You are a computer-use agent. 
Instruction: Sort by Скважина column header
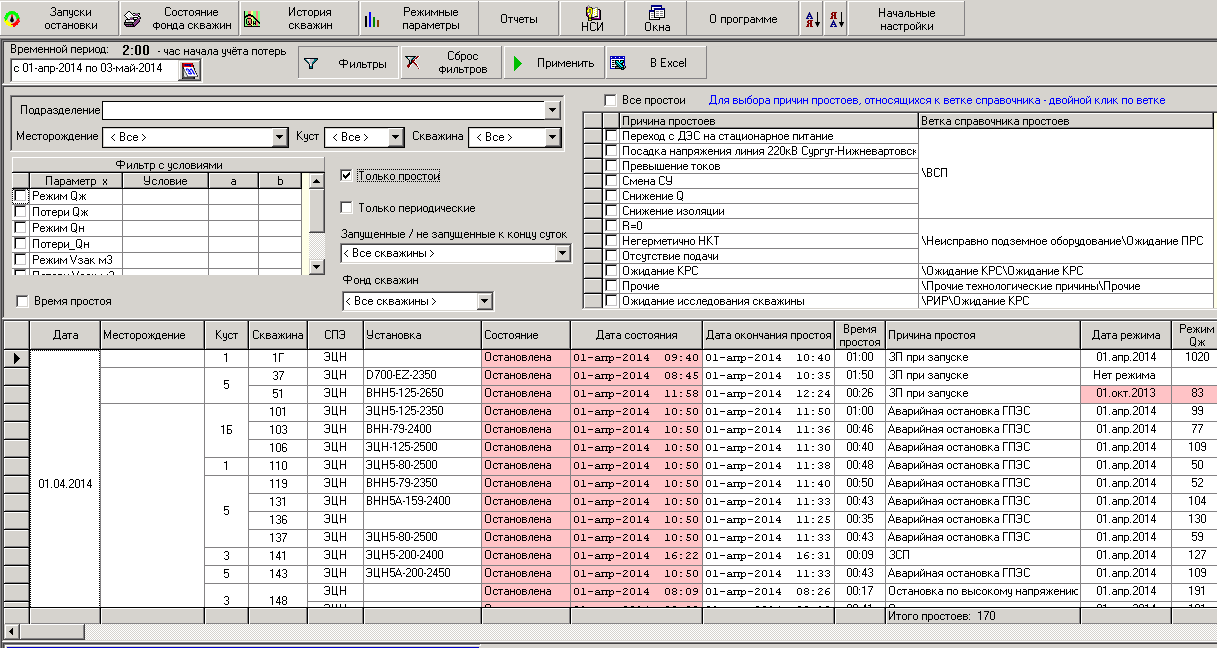[277, 335]
